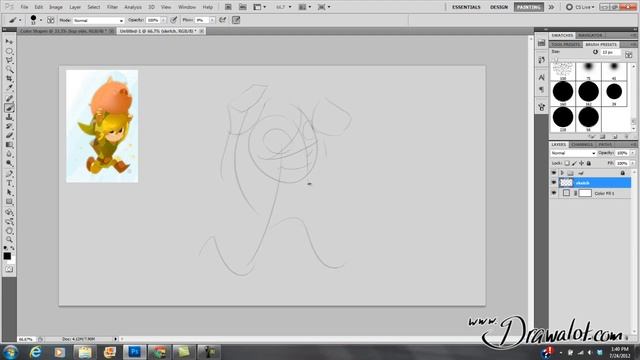The width and height of the screenshot is (640, 360).
Task: Select the Dodge tool
Action: point(9,163)
